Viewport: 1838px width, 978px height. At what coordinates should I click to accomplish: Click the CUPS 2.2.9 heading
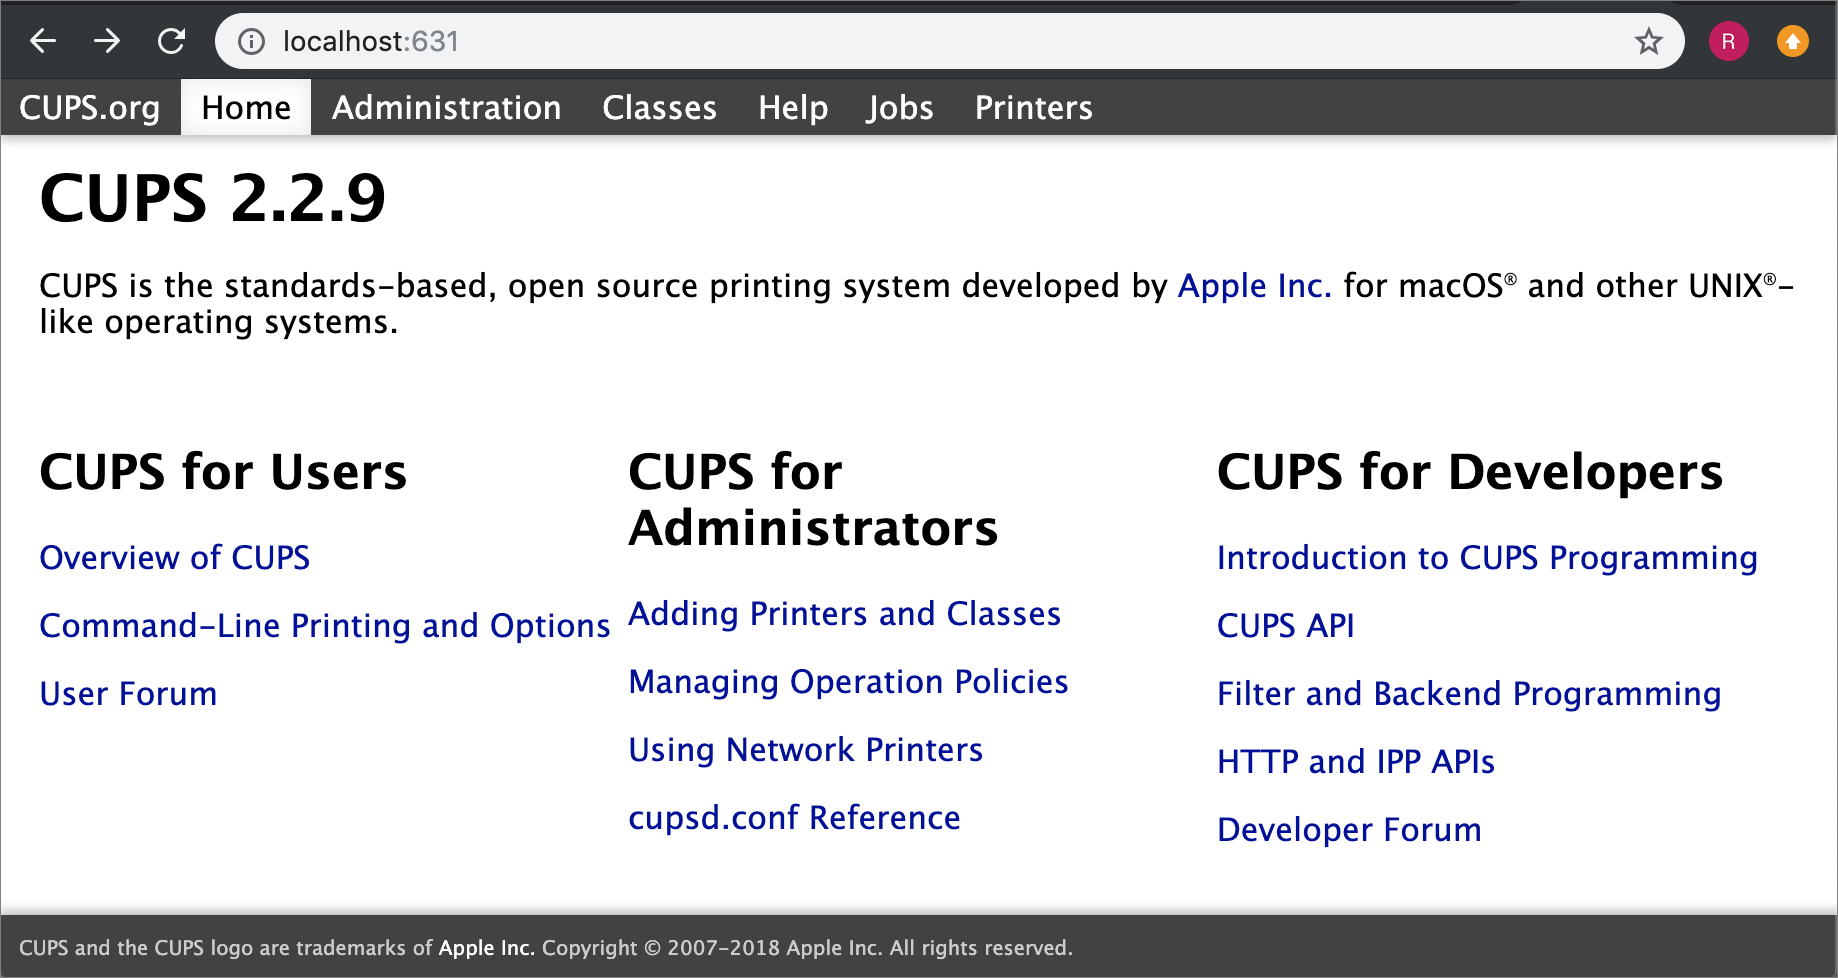click(x=212, y=197)
